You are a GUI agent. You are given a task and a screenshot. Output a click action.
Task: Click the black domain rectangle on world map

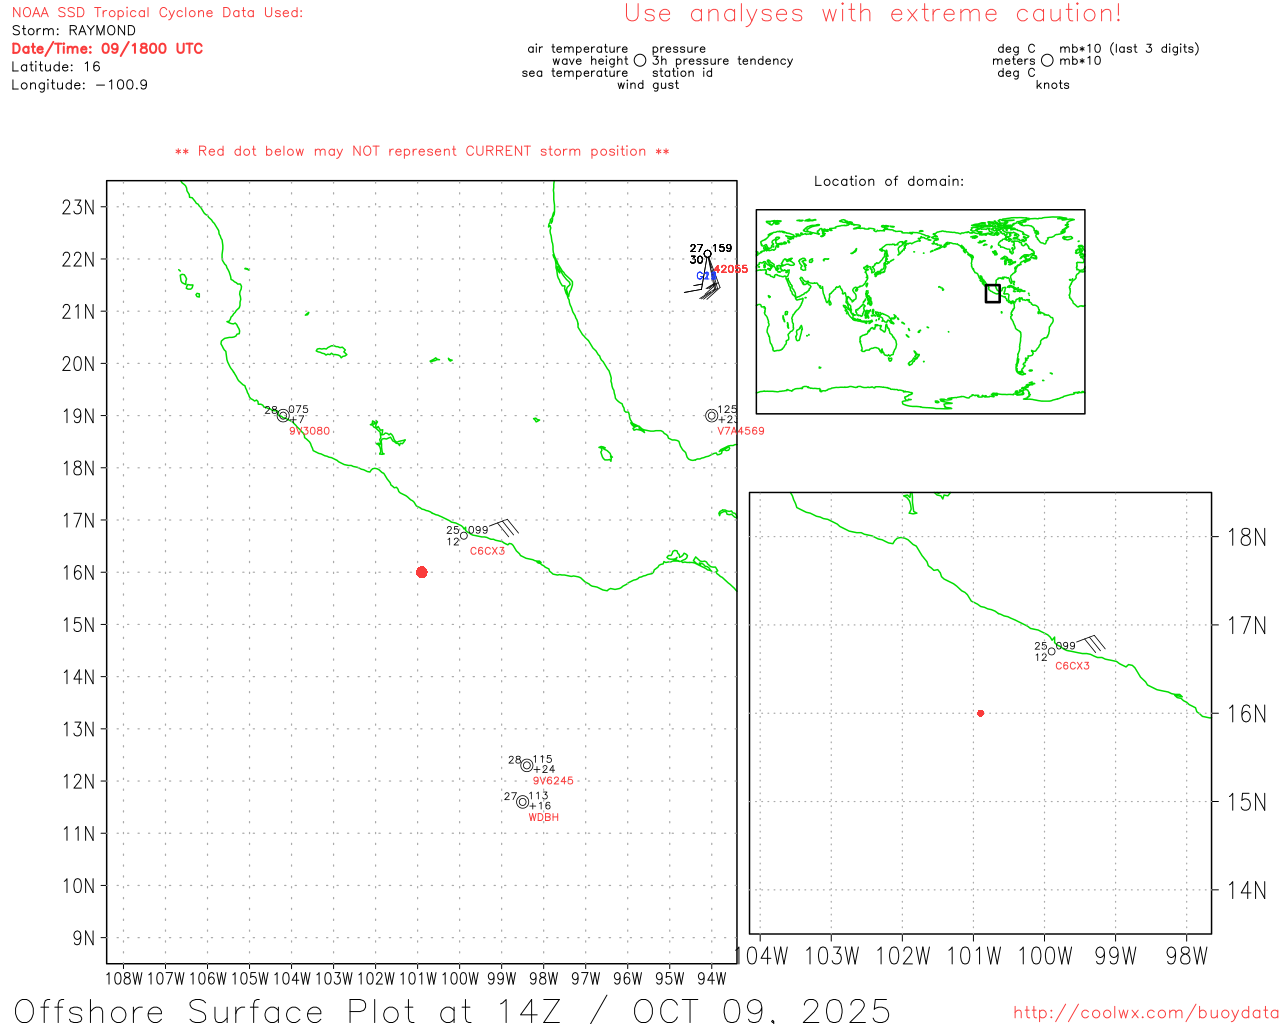tap(992, 293)
